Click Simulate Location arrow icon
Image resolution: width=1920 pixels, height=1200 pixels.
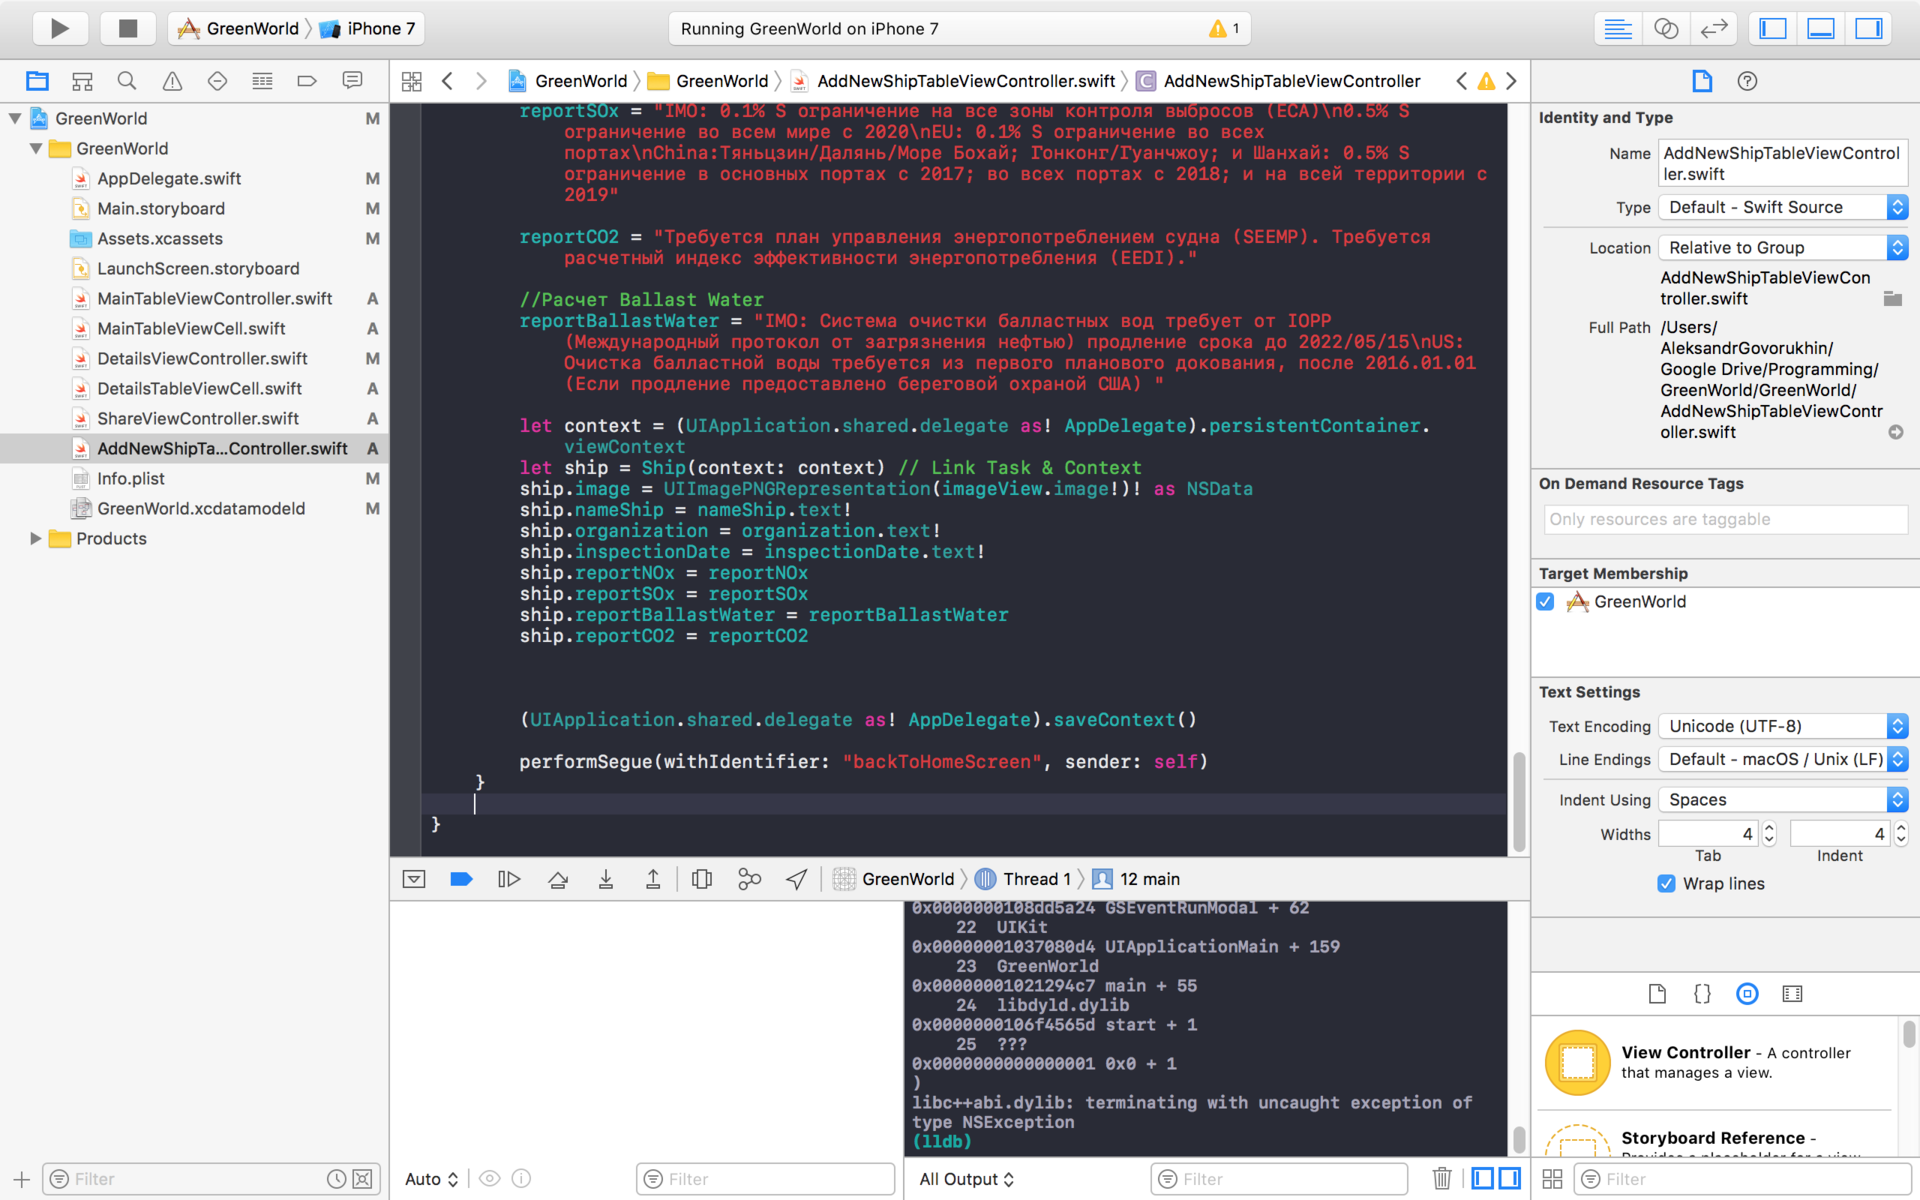pos(797,879)
